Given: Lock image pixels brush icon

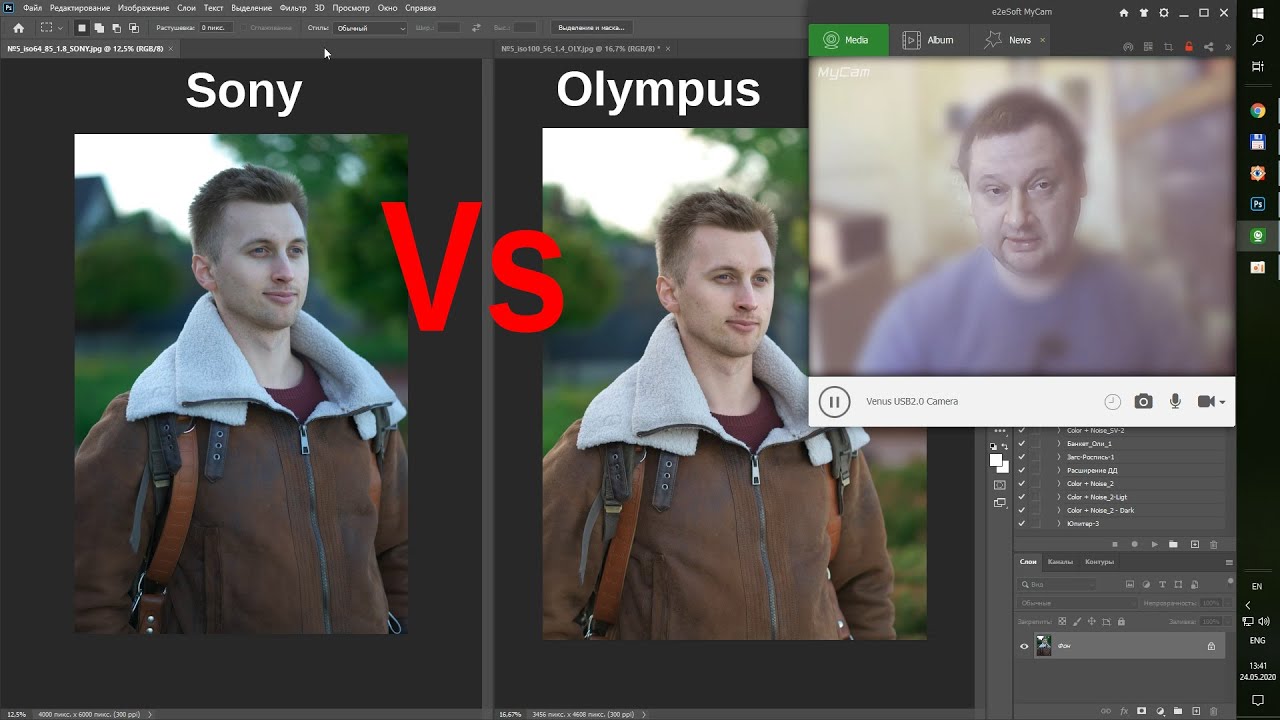Looking at the screenshot, I should 1076,621.
